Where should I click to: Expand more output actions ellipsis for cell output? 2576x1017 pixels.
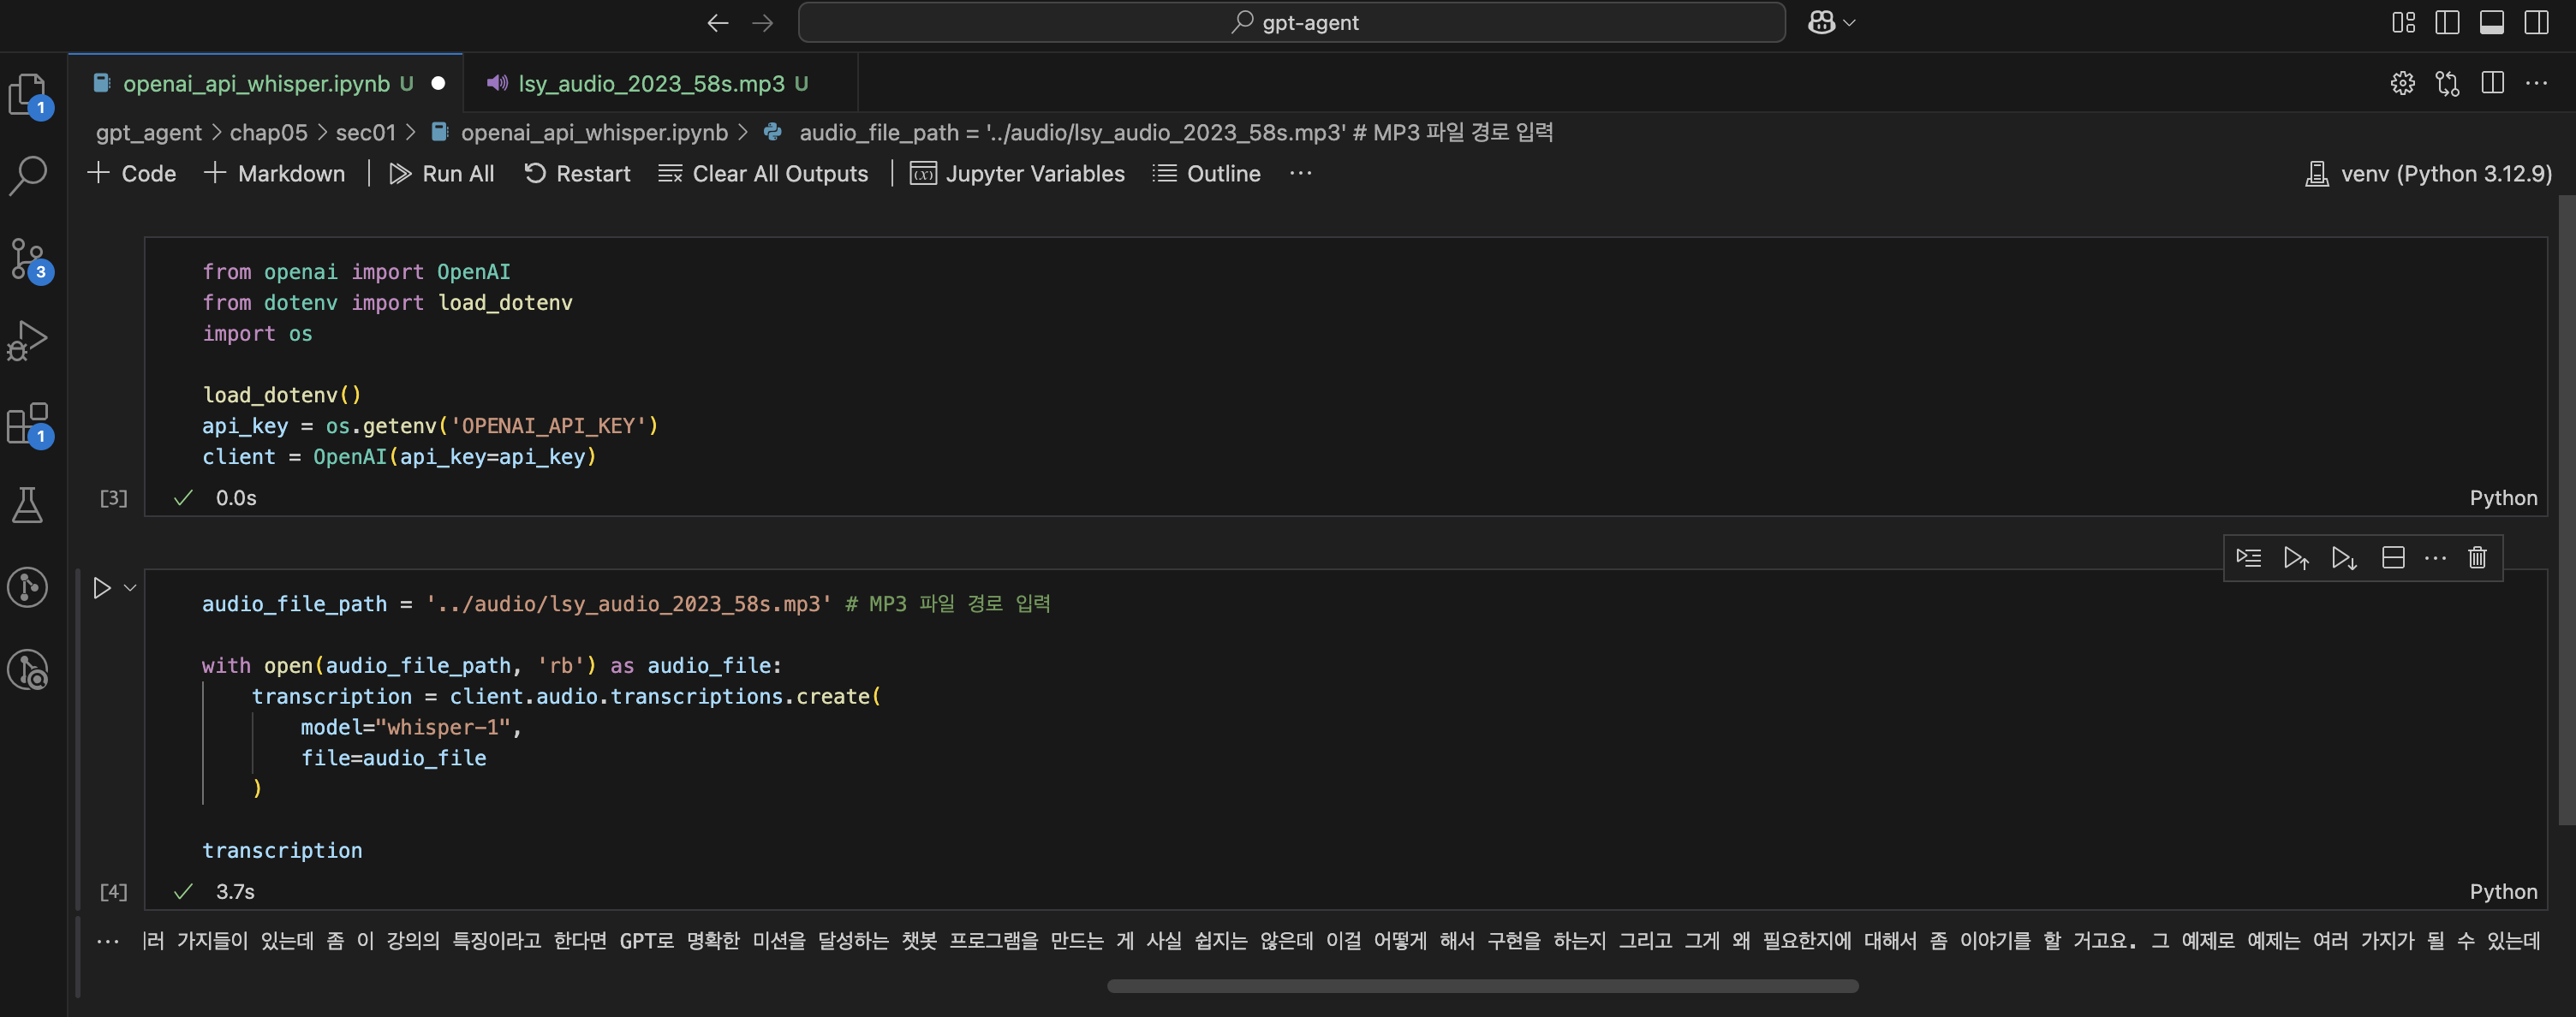[x=108, y=941]
